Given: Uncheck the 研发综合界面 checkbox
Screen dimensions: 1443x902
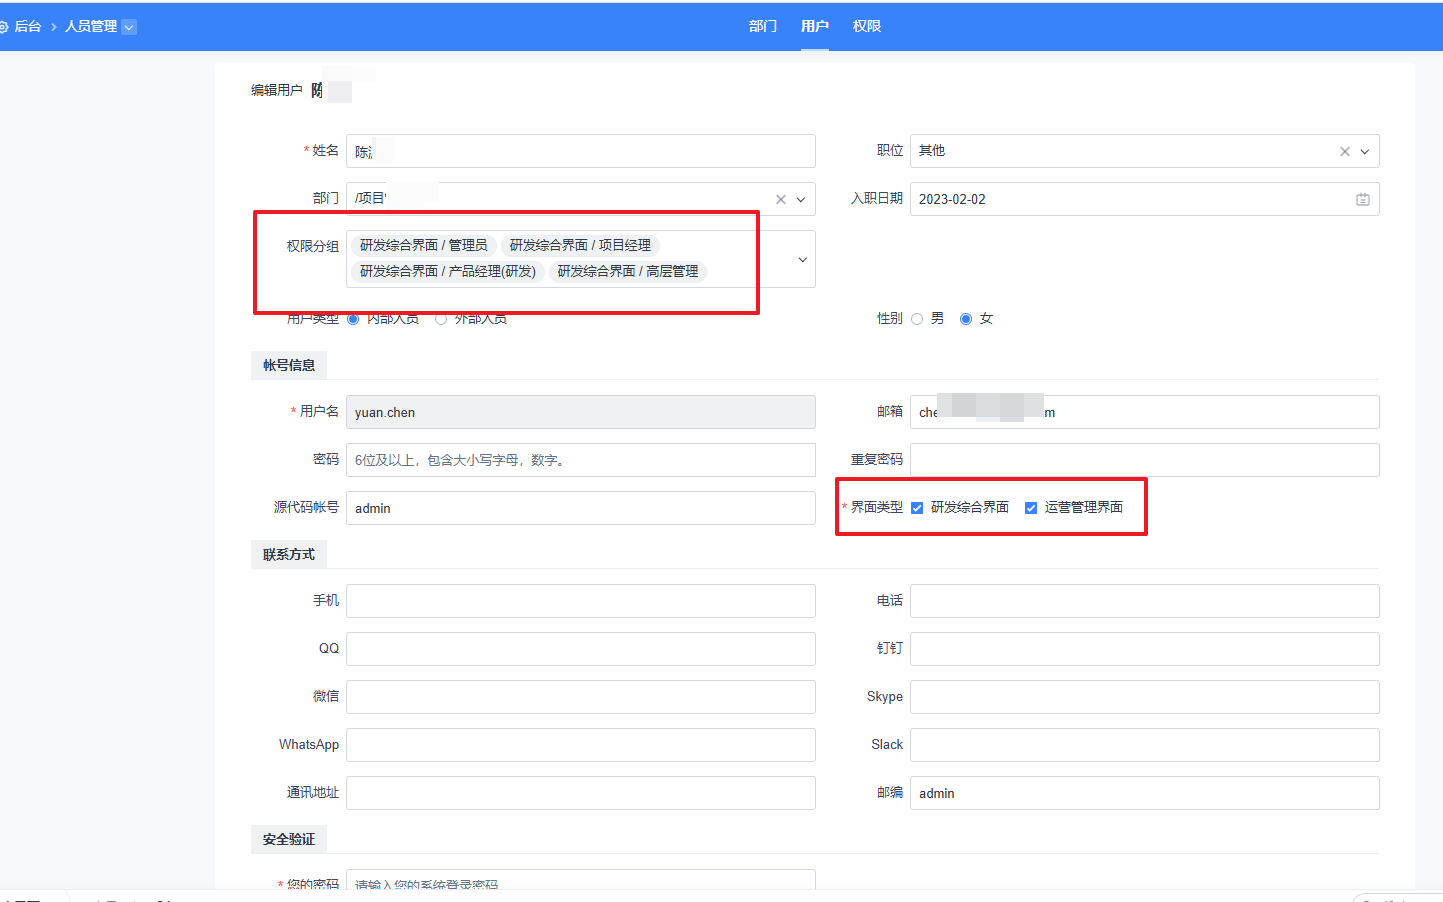Looking at the screenshot, I should point(917,508).
